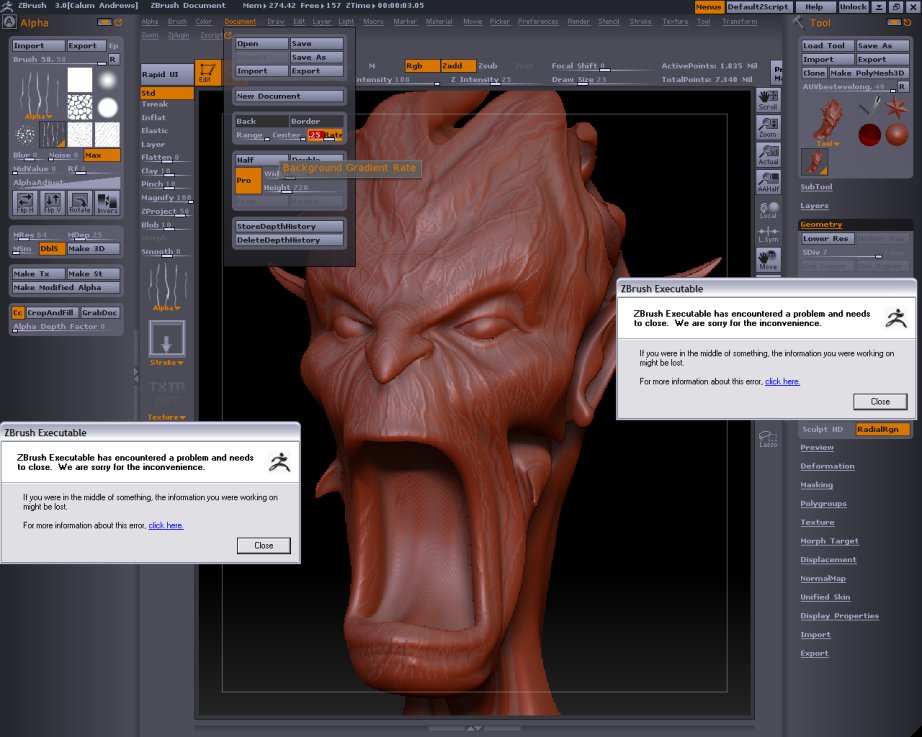Click the AAHalf icon
The width and height of the screenshot is (922, 737).
click(x=768, y=182)
